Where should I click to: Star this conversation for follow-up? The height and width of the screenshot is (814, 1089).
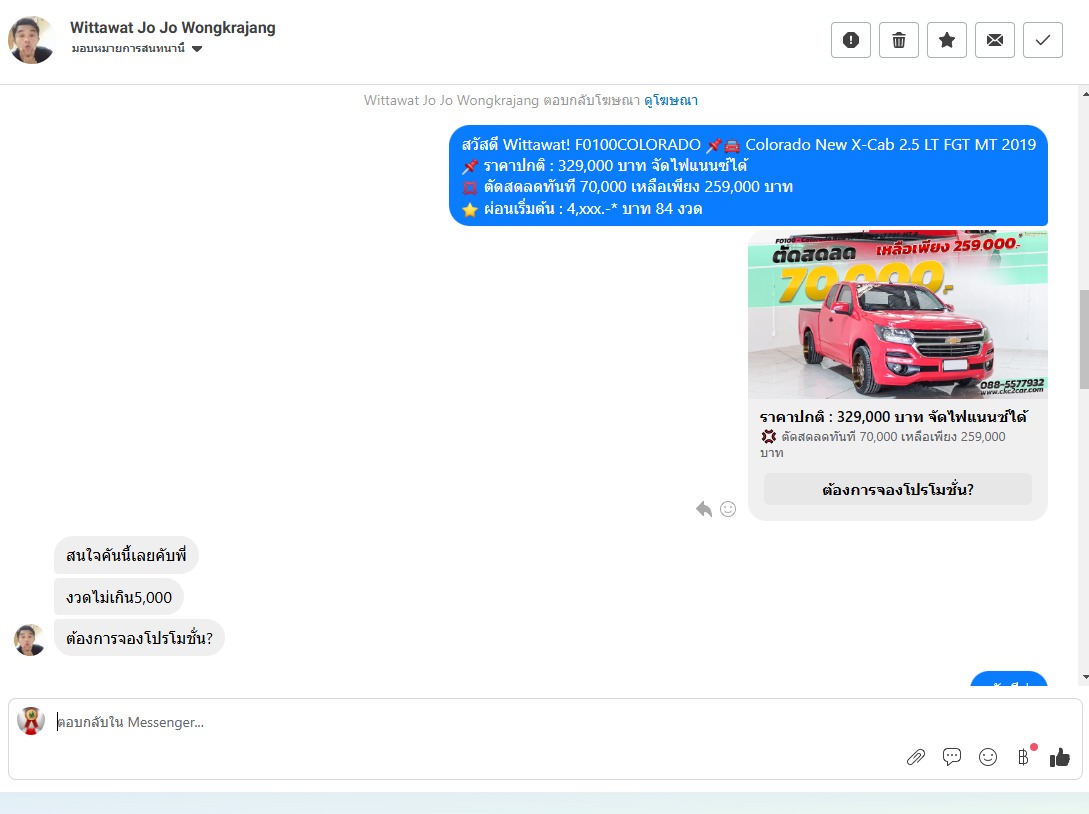[x=947, y=40]
